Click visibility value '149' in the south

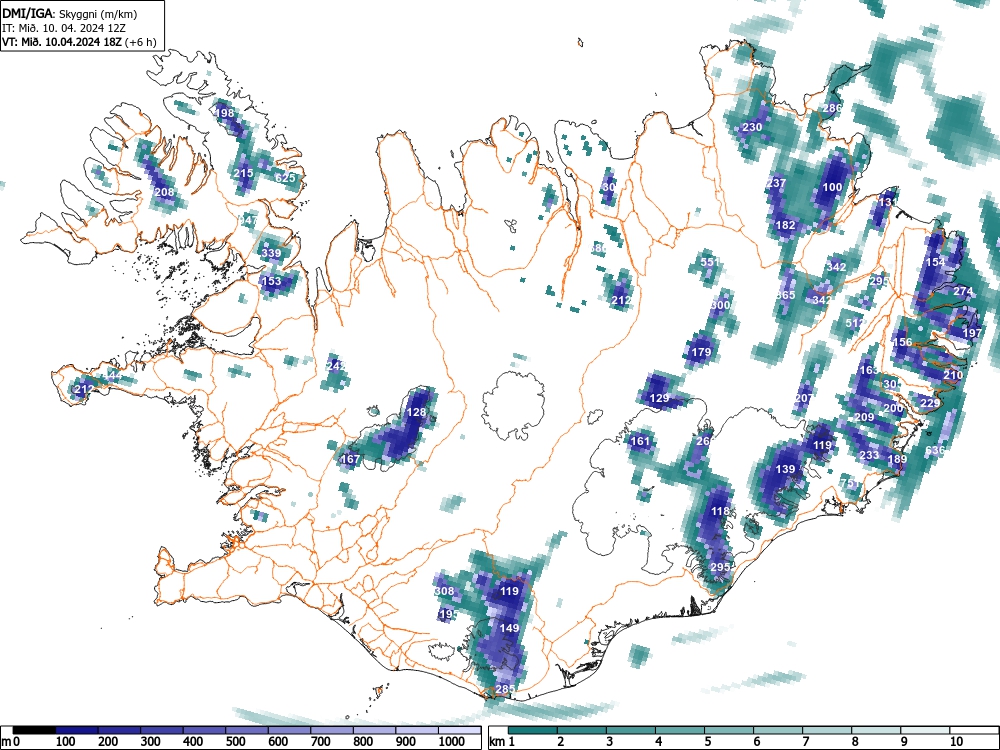[509, 628]
